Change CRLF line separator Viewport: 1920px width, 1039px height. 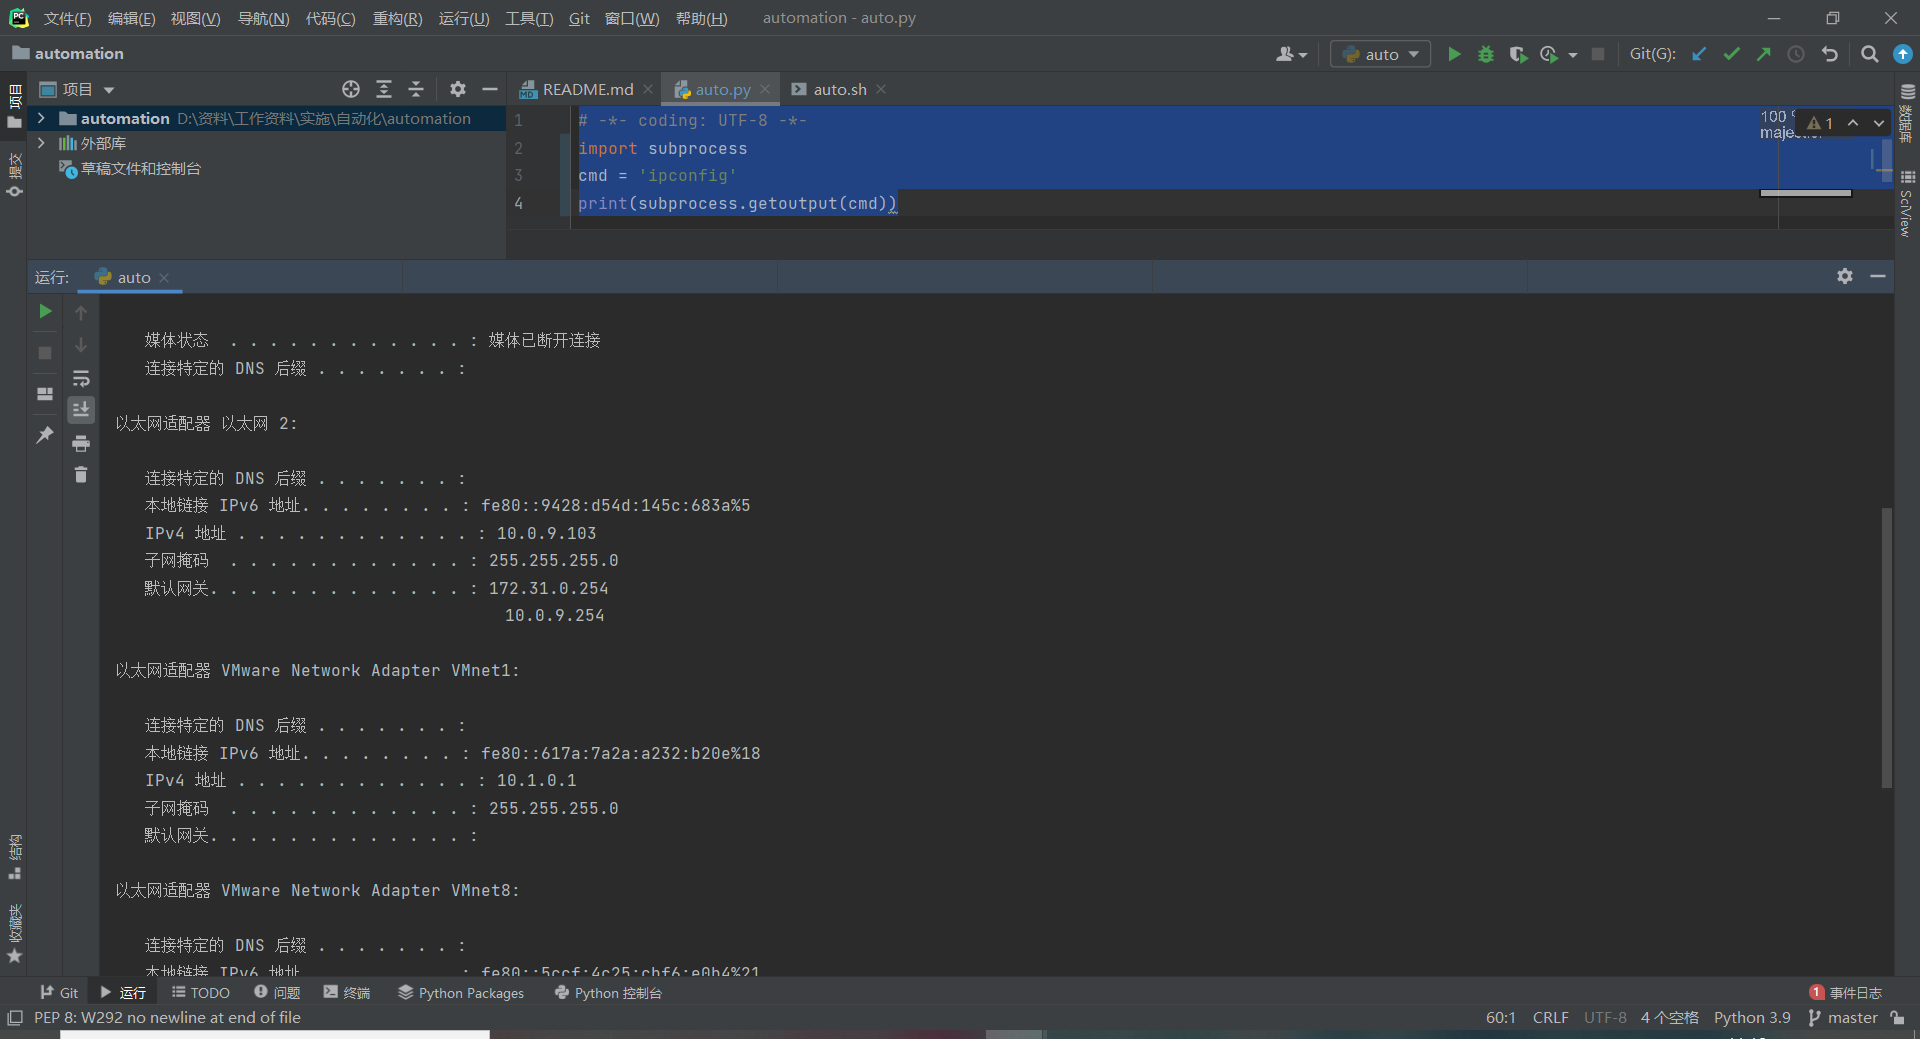click(1550, 1017)
